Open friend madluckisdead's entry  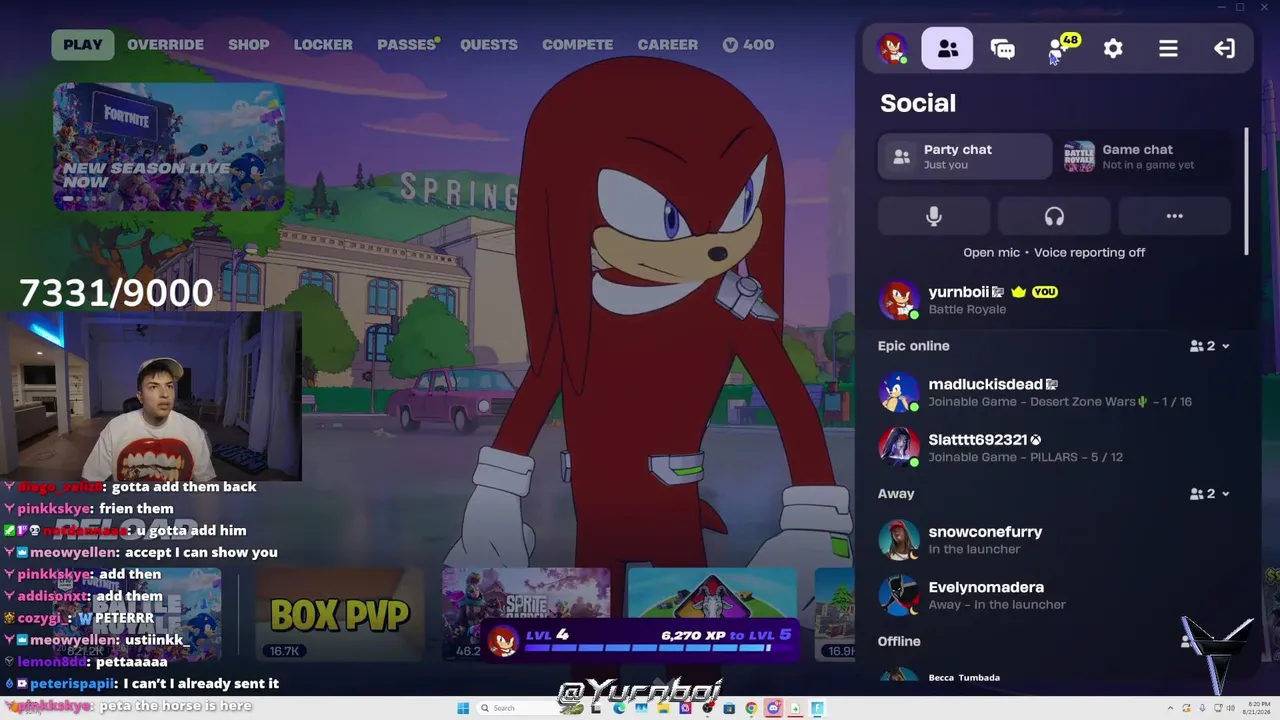click(x=1055, y=392)
